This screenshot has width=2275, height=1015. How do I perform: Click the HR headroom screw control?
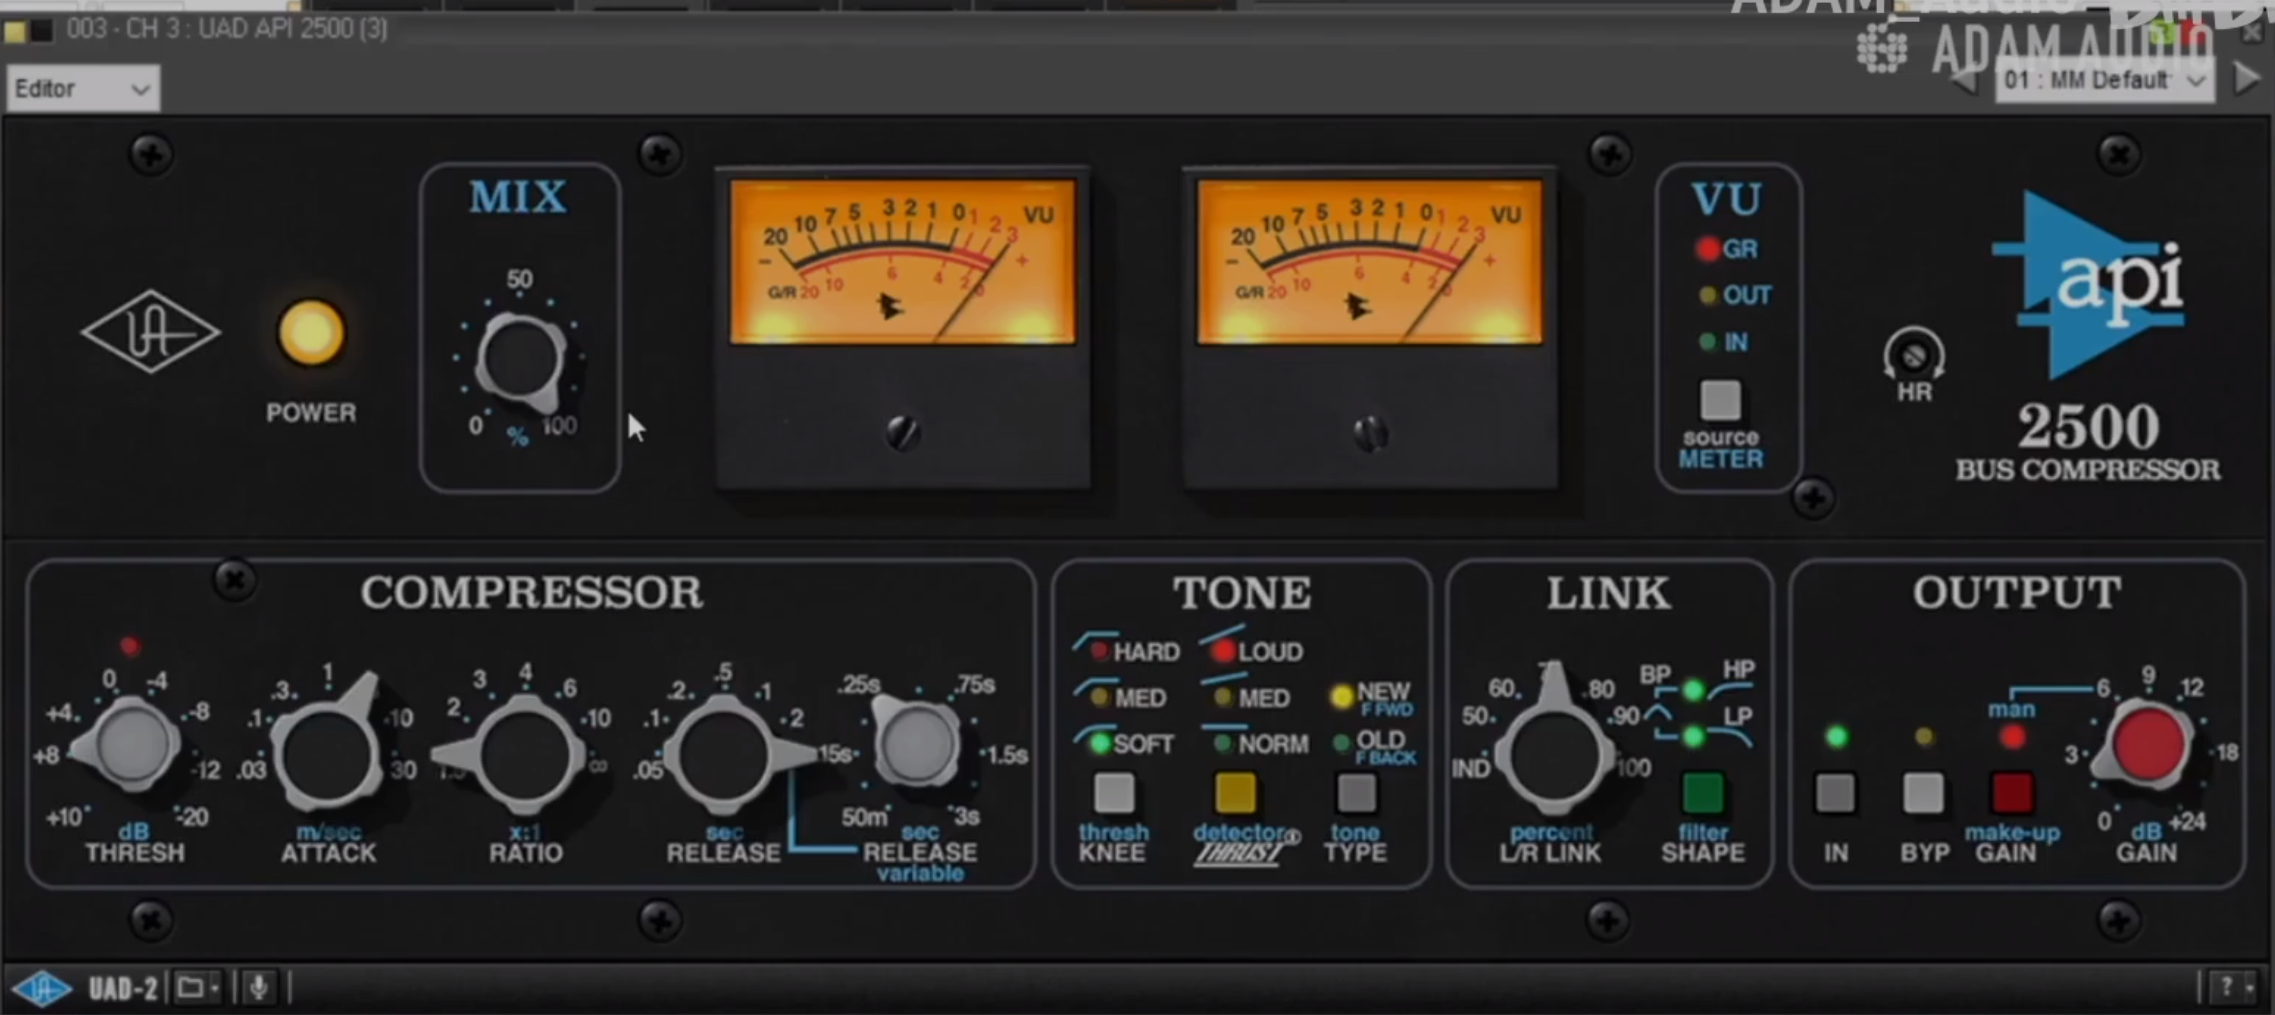(1913, 357)
